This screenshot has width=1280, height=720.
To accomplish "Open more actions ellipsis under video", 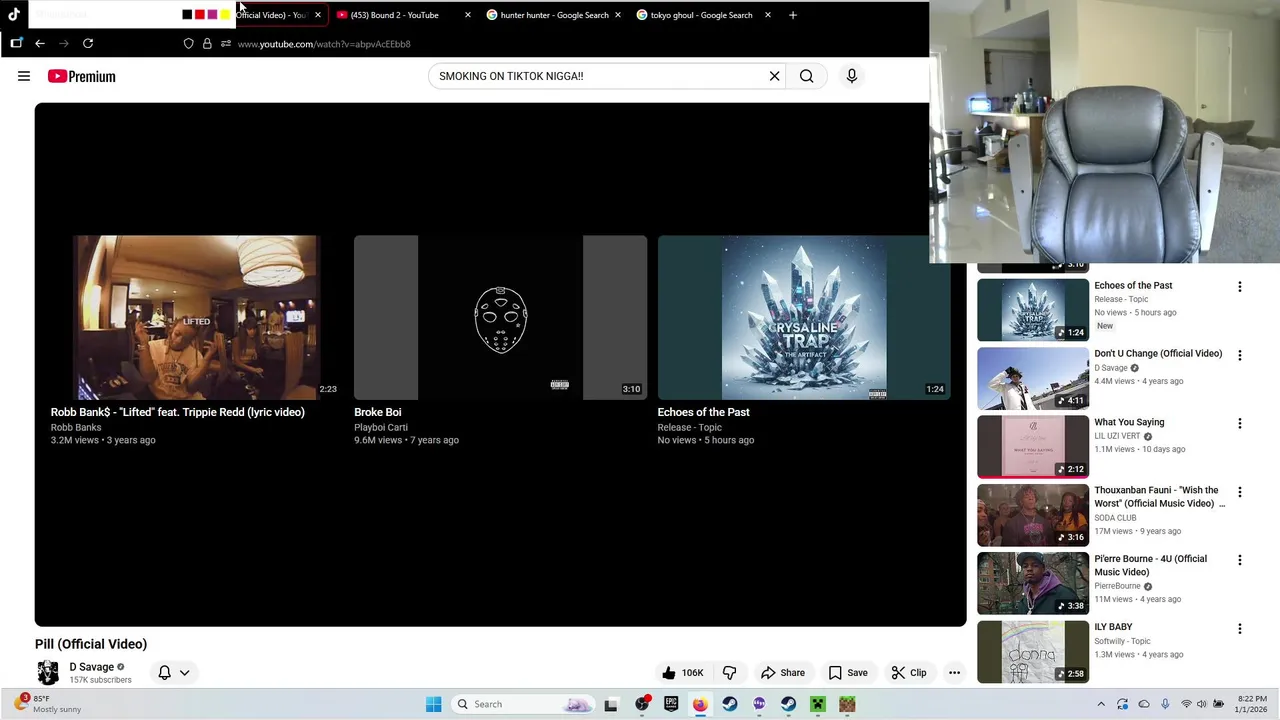I will (x=954, y=673).
